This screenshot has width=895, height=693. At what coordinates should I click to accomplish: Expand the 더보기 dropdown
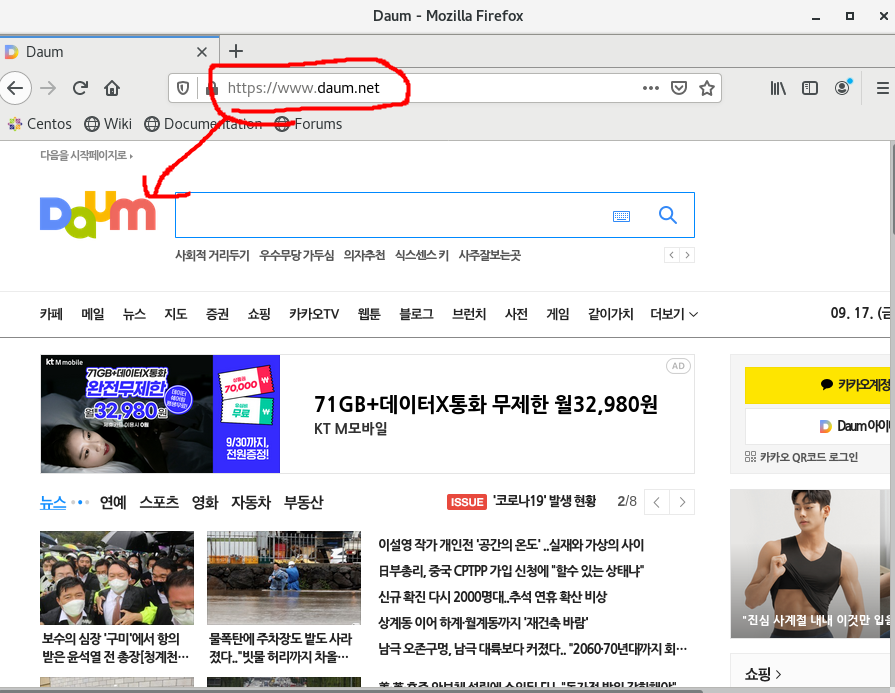[x=674, y=314]
